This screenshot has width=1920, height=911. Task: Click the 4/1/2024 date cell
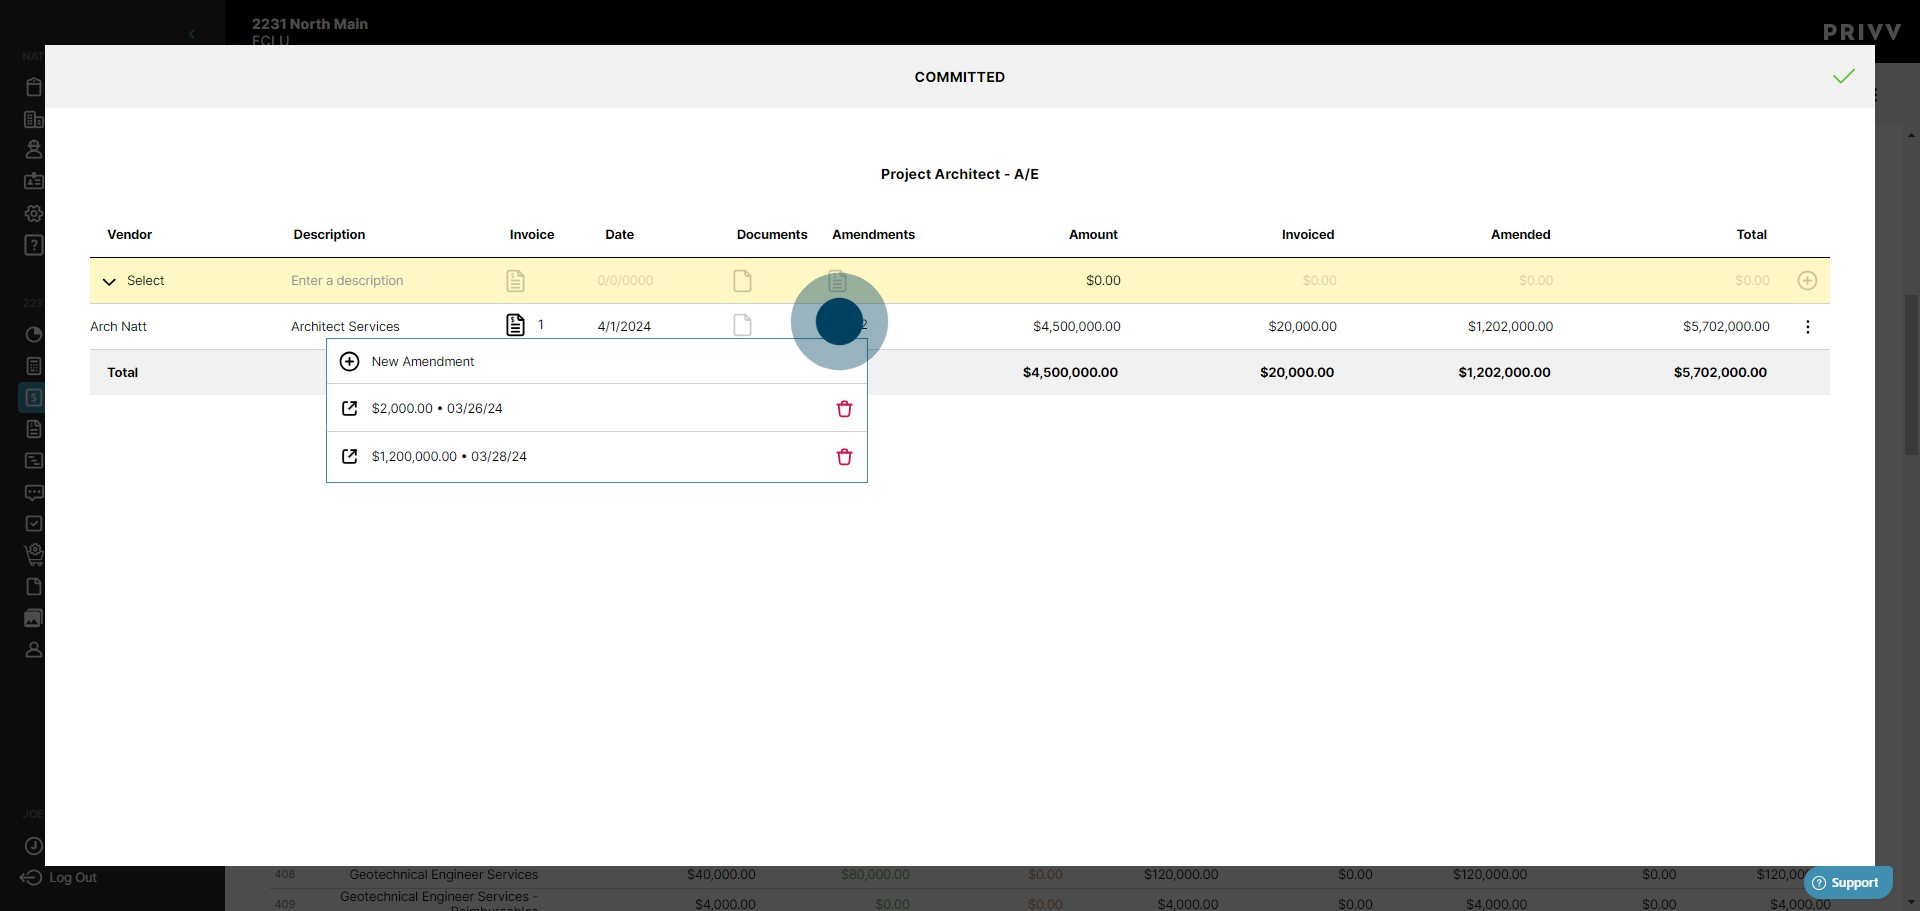pyautogui.click(x=624, y=327)
